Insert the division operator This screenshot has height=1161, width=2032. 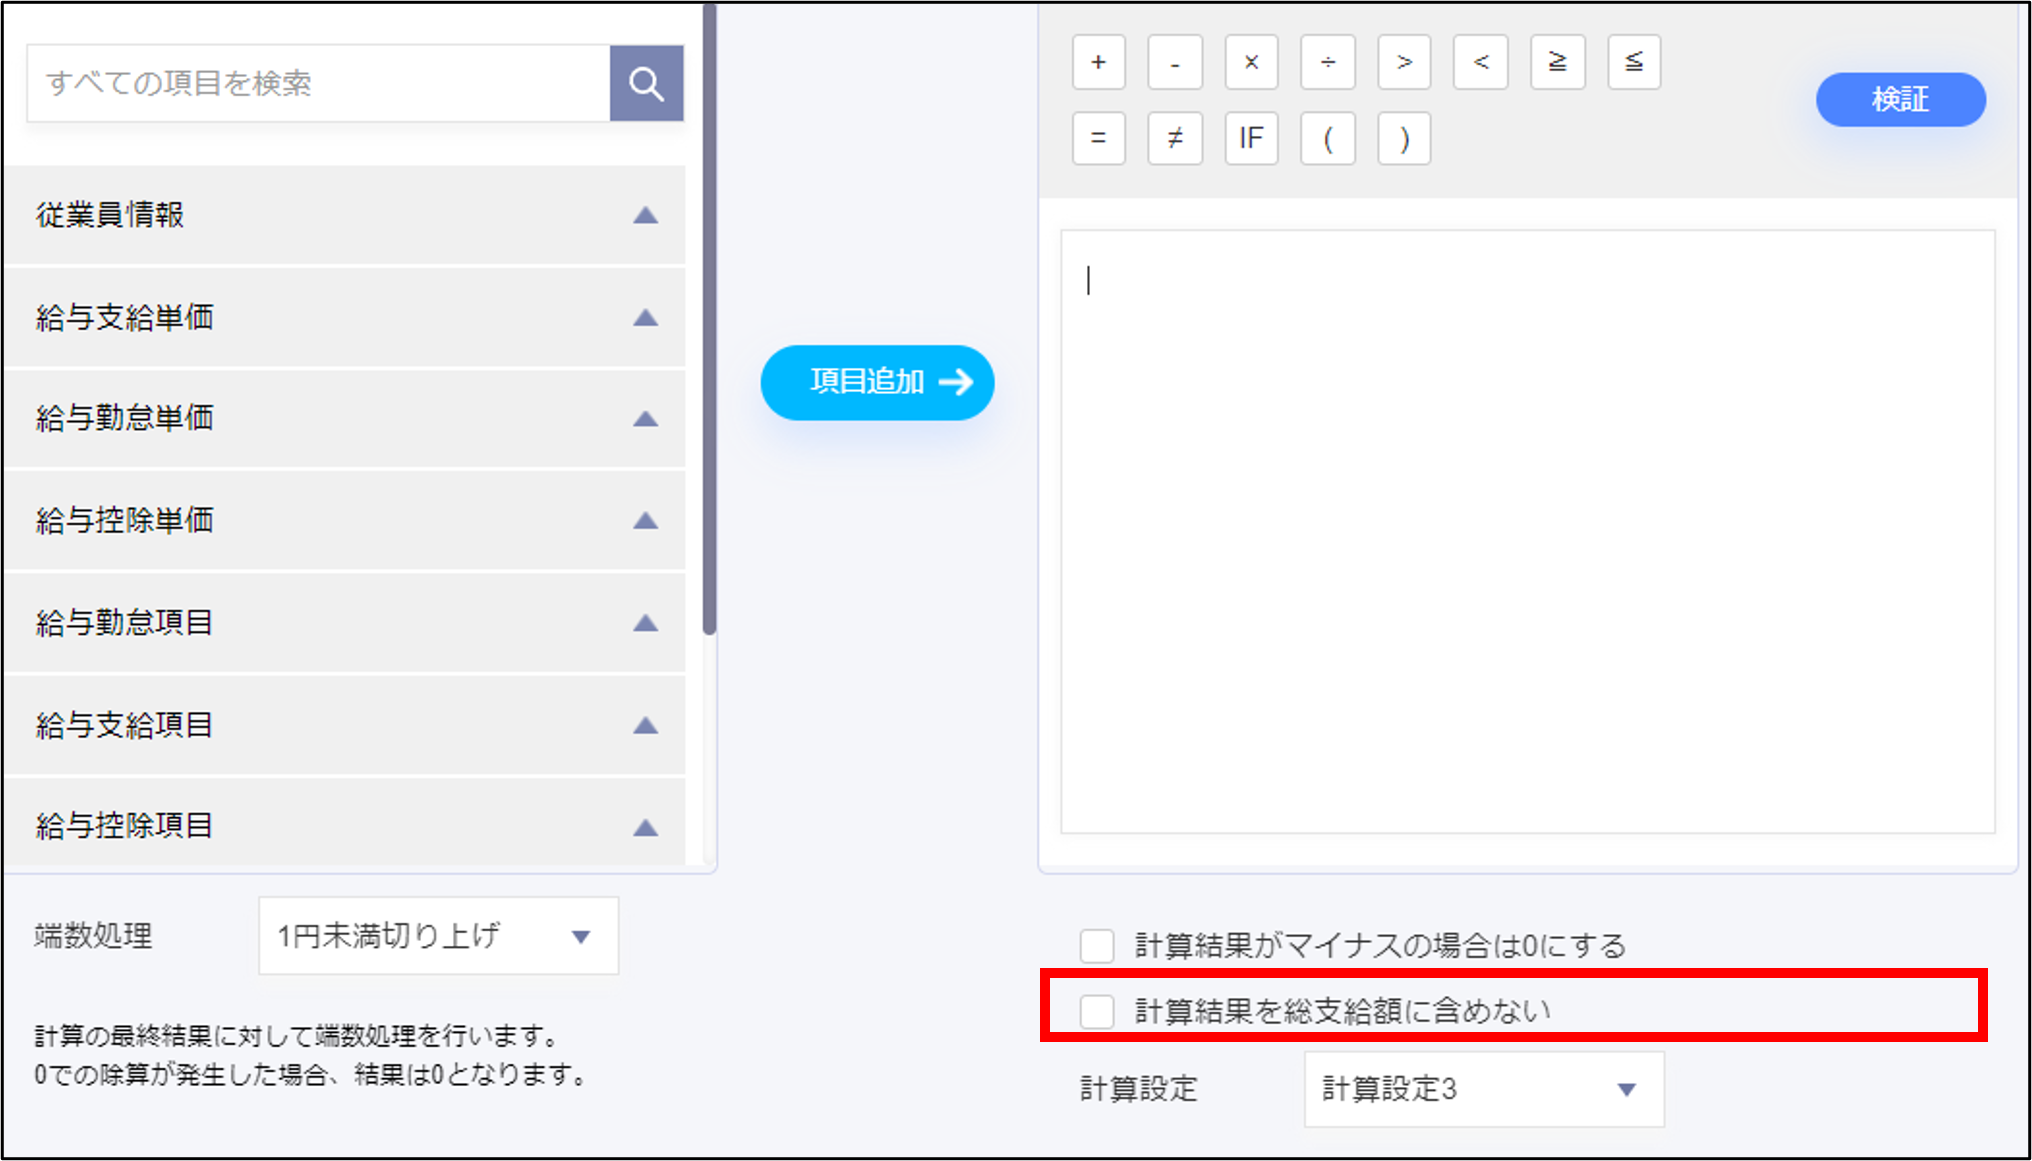1327,62
